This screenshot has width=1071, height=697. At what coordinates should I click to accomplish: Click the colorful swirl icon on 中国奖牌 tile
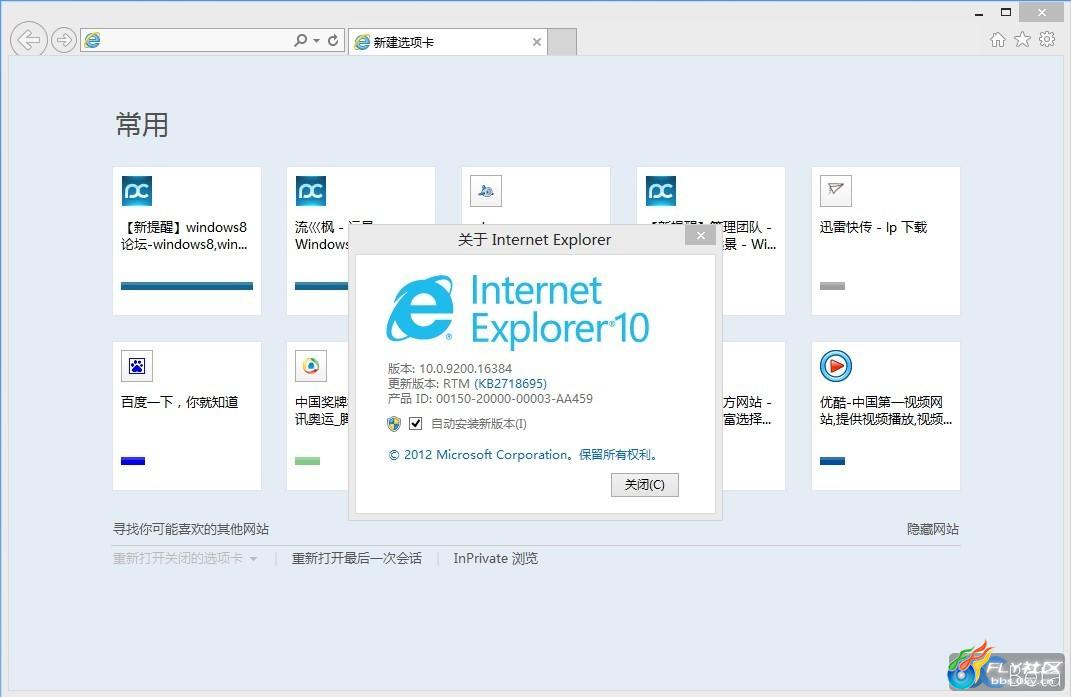[x=311, y=366]
